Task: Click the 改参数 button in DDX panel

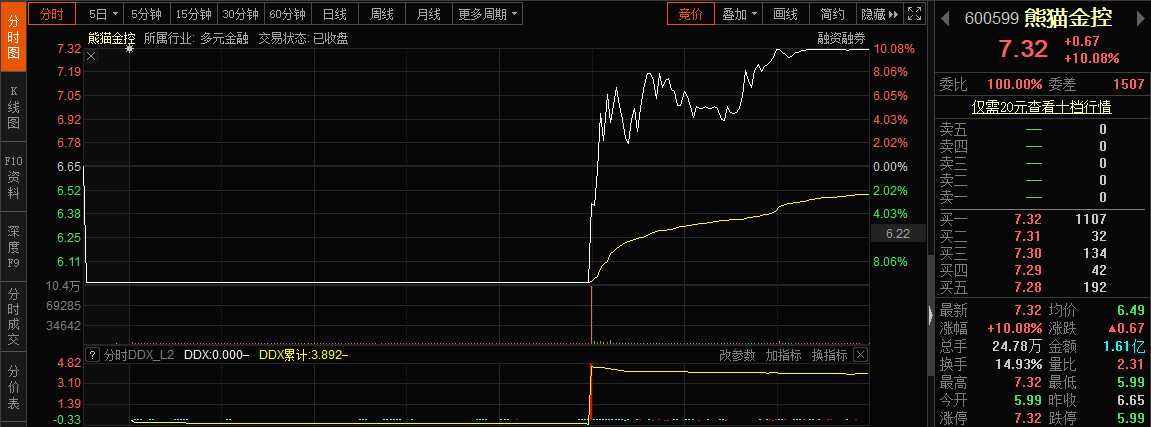Action: pos(737,355)
